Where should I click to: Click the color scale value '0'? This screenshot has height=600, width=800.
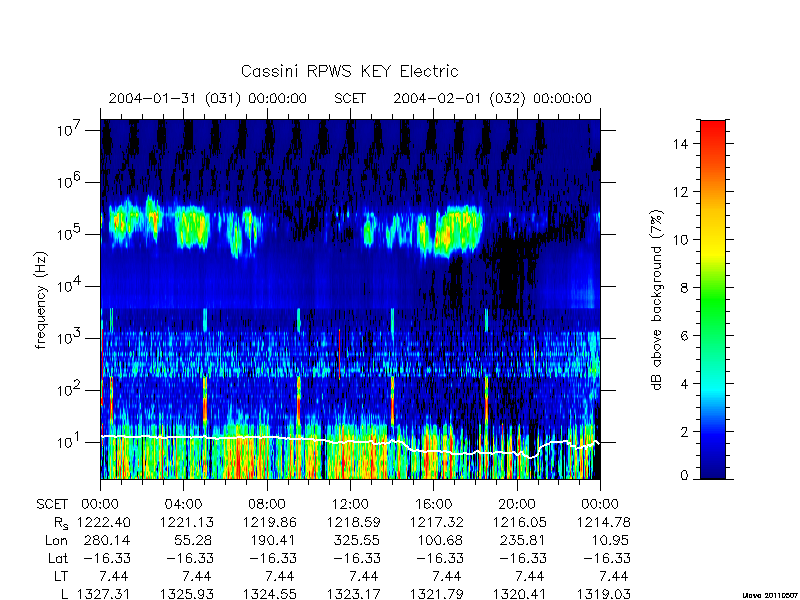(684, 476)
